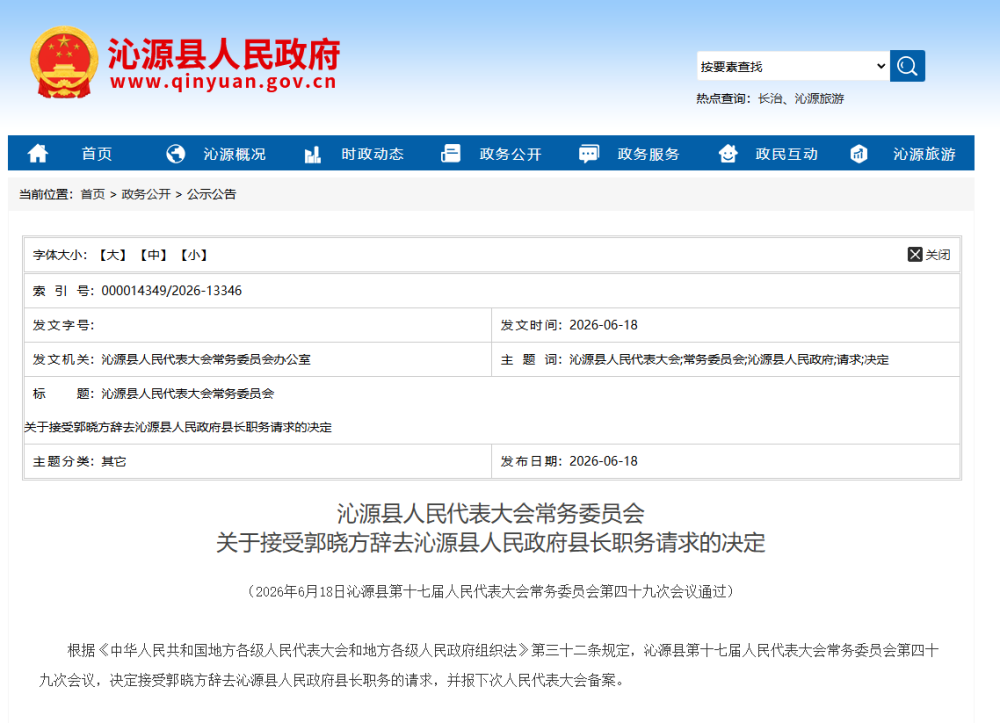Open the 沁源概况 menu item
Screen dimensions: 1000x723
(235, 154)
